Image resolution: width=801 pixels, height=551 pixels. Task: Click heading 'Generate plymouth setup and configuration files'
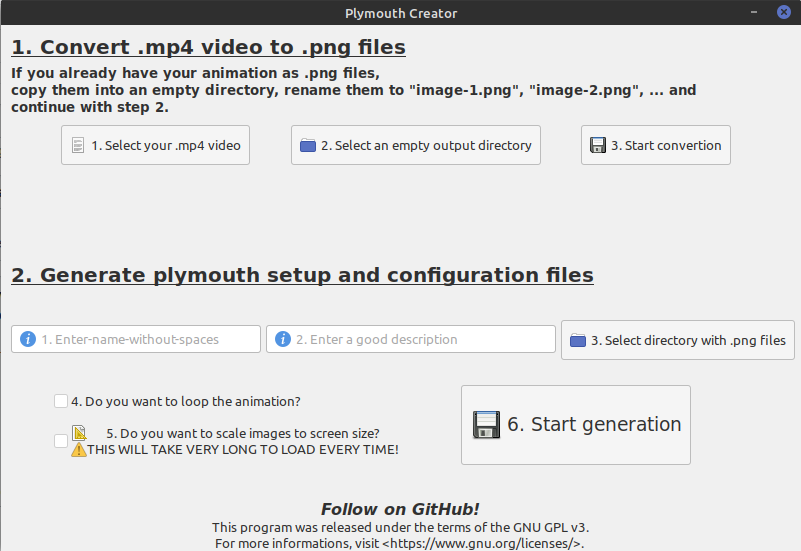(x=302, y=275)
